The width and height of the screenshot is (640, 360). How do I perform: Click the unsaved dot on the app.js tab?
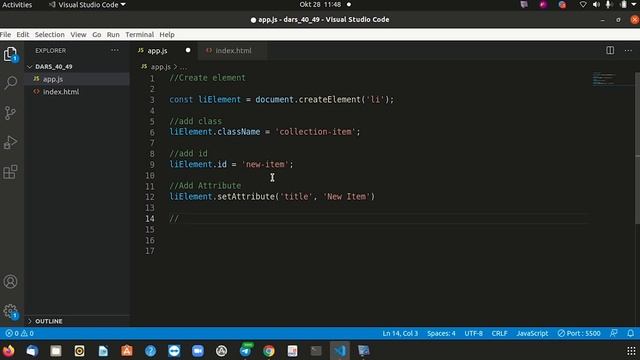click(188, 50)
